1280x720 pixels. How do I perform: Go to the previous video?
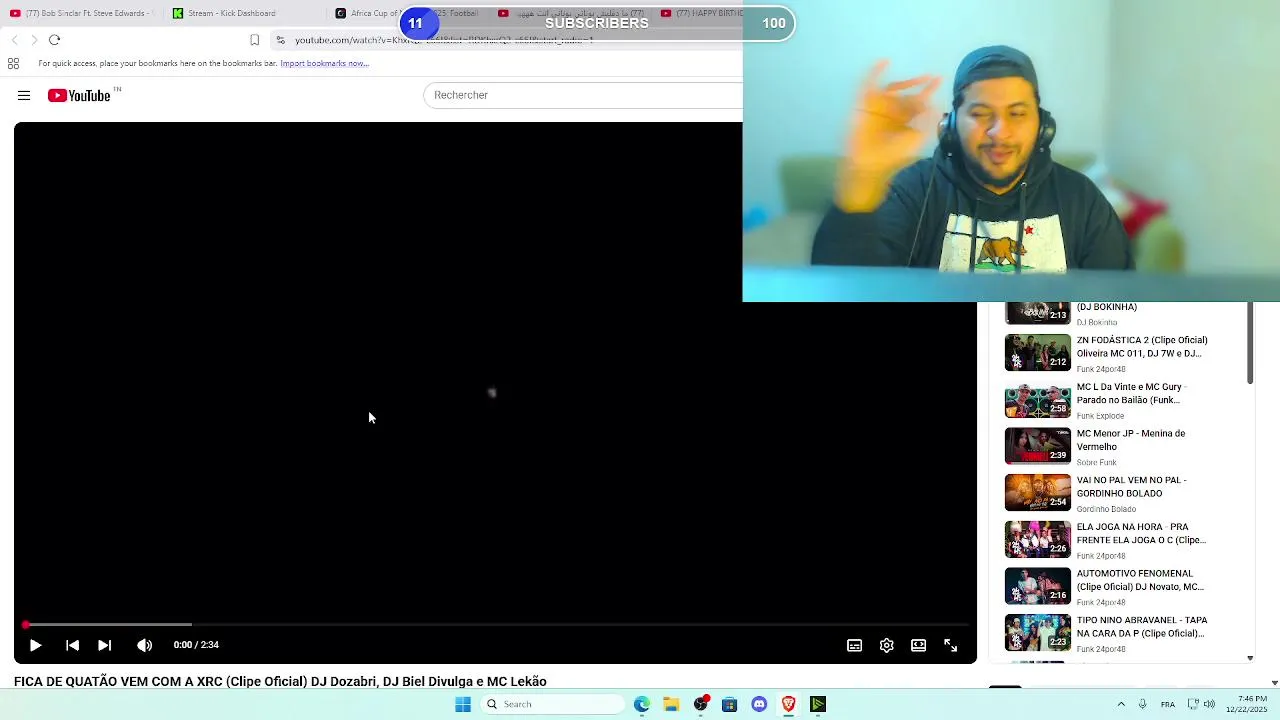point(72,645)
